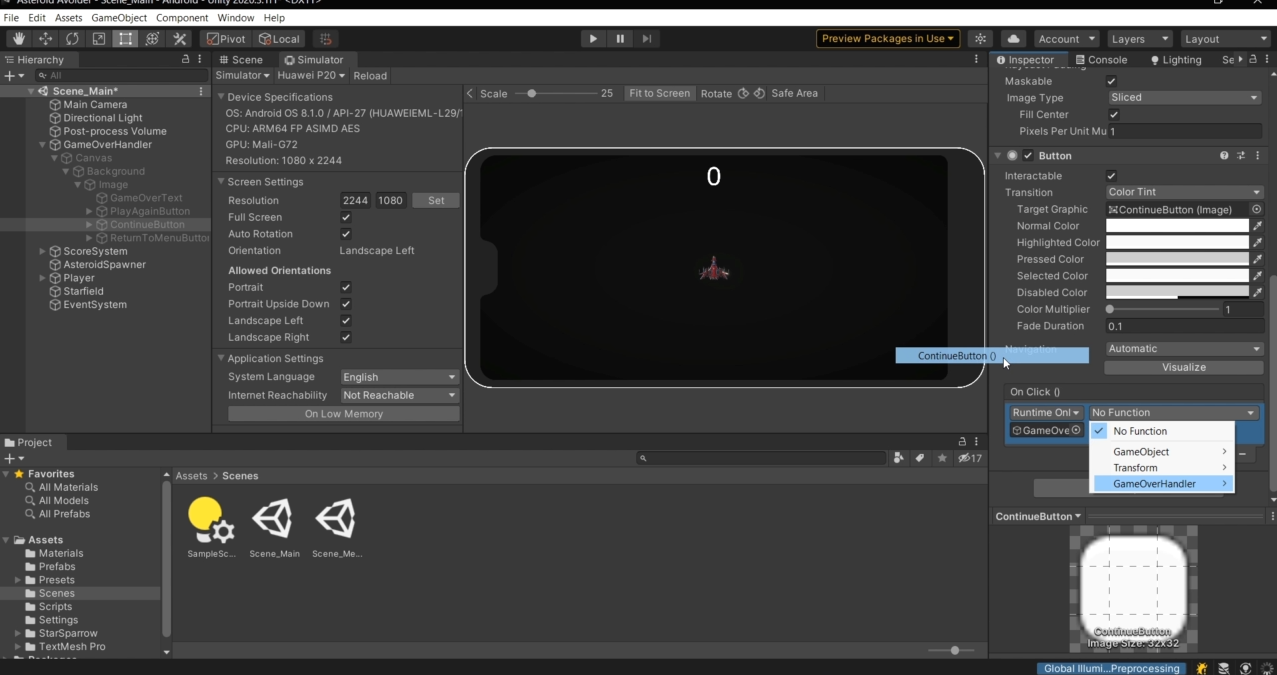Screen dimensions: 1277x675
Task: Open Pressed Color eyedropper
Action: pos(1257,259)
